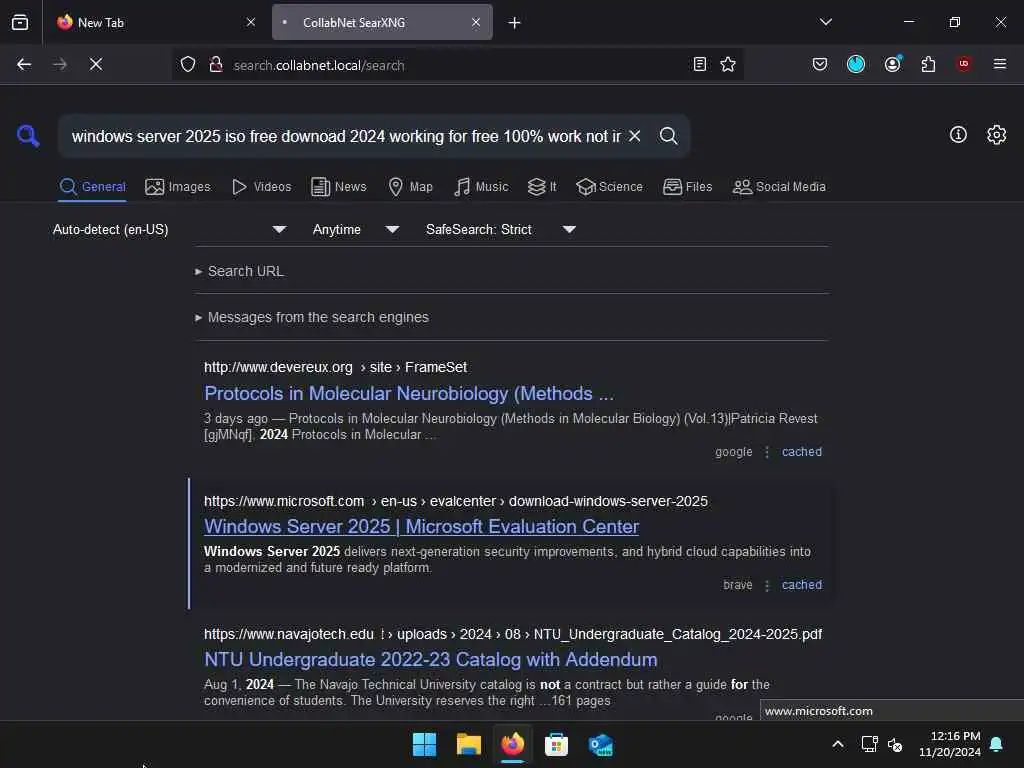
Task: Switch to the Social Media category
Action: [779, 187]
